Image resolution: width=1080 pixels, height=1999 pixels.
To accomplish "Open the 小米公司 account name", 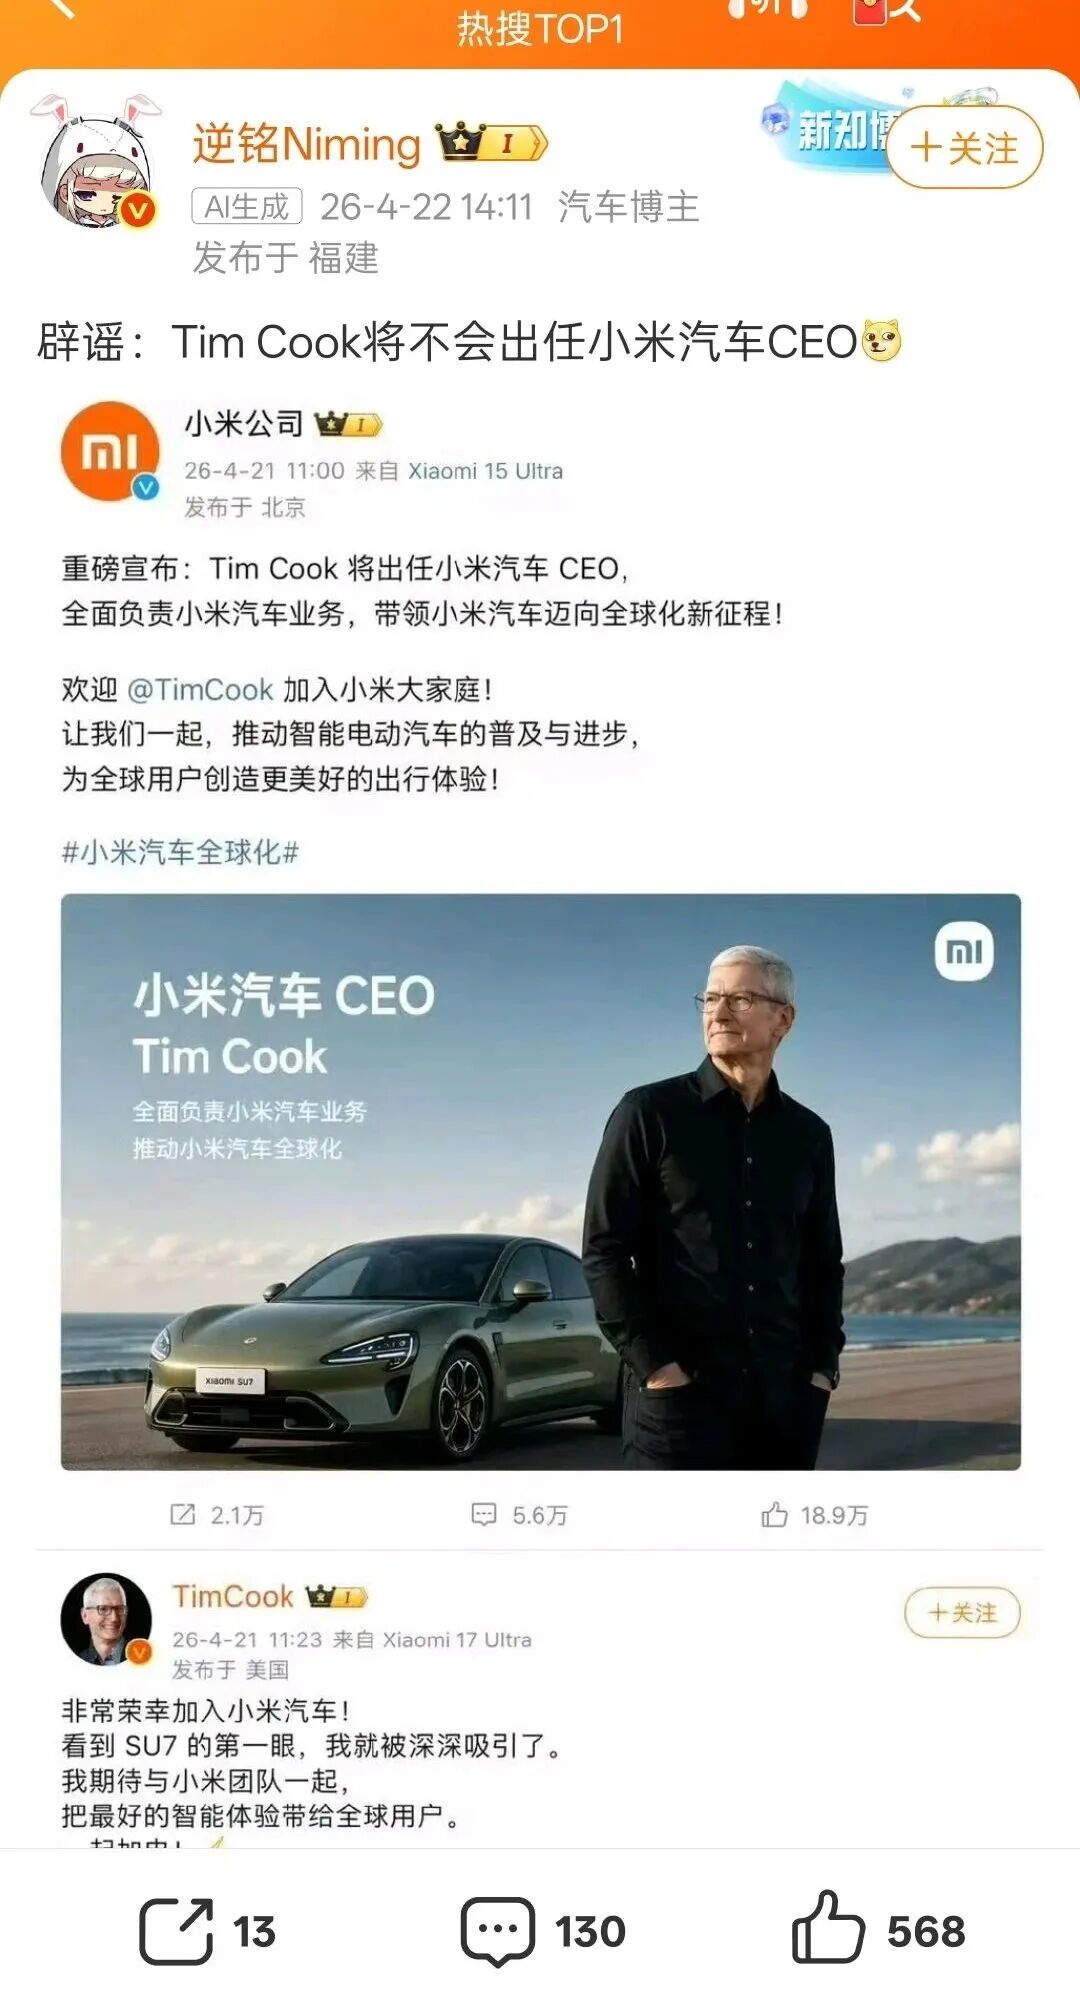I will point(244,424).
